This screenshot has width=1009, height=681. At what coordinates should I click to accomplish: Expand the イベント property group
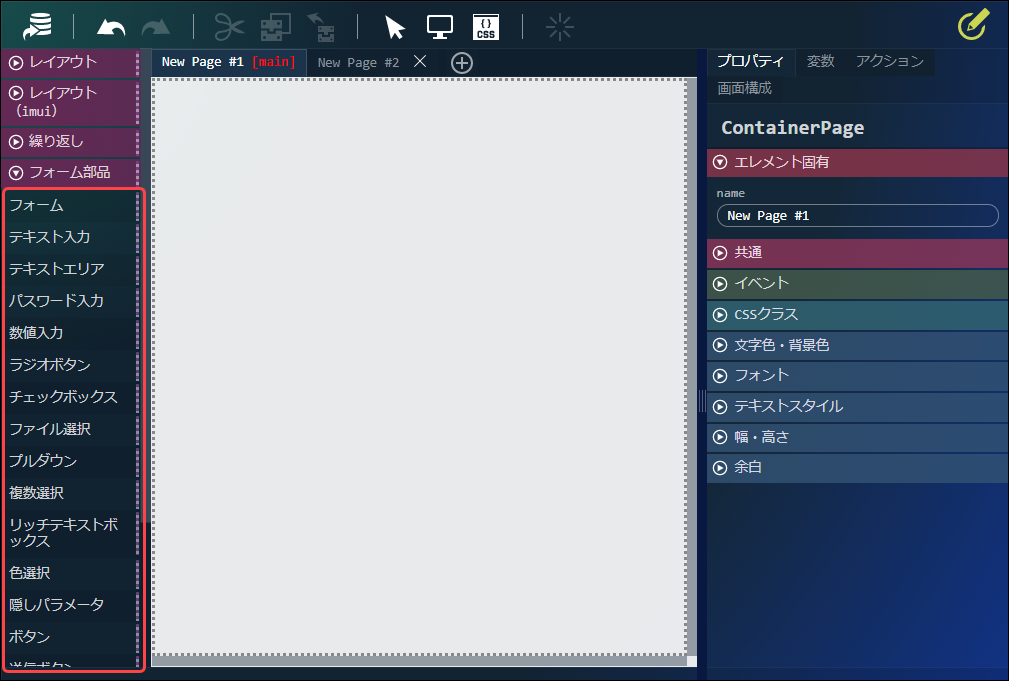[857, 284]
